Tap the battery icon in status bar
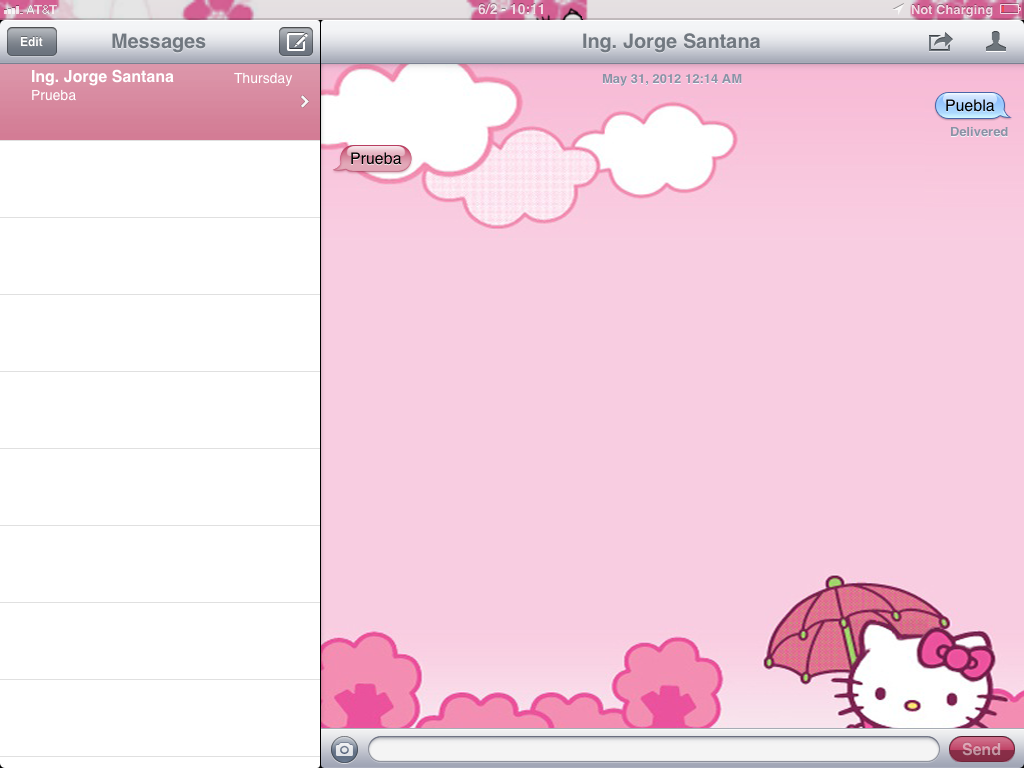 [x=1010, y=9]
